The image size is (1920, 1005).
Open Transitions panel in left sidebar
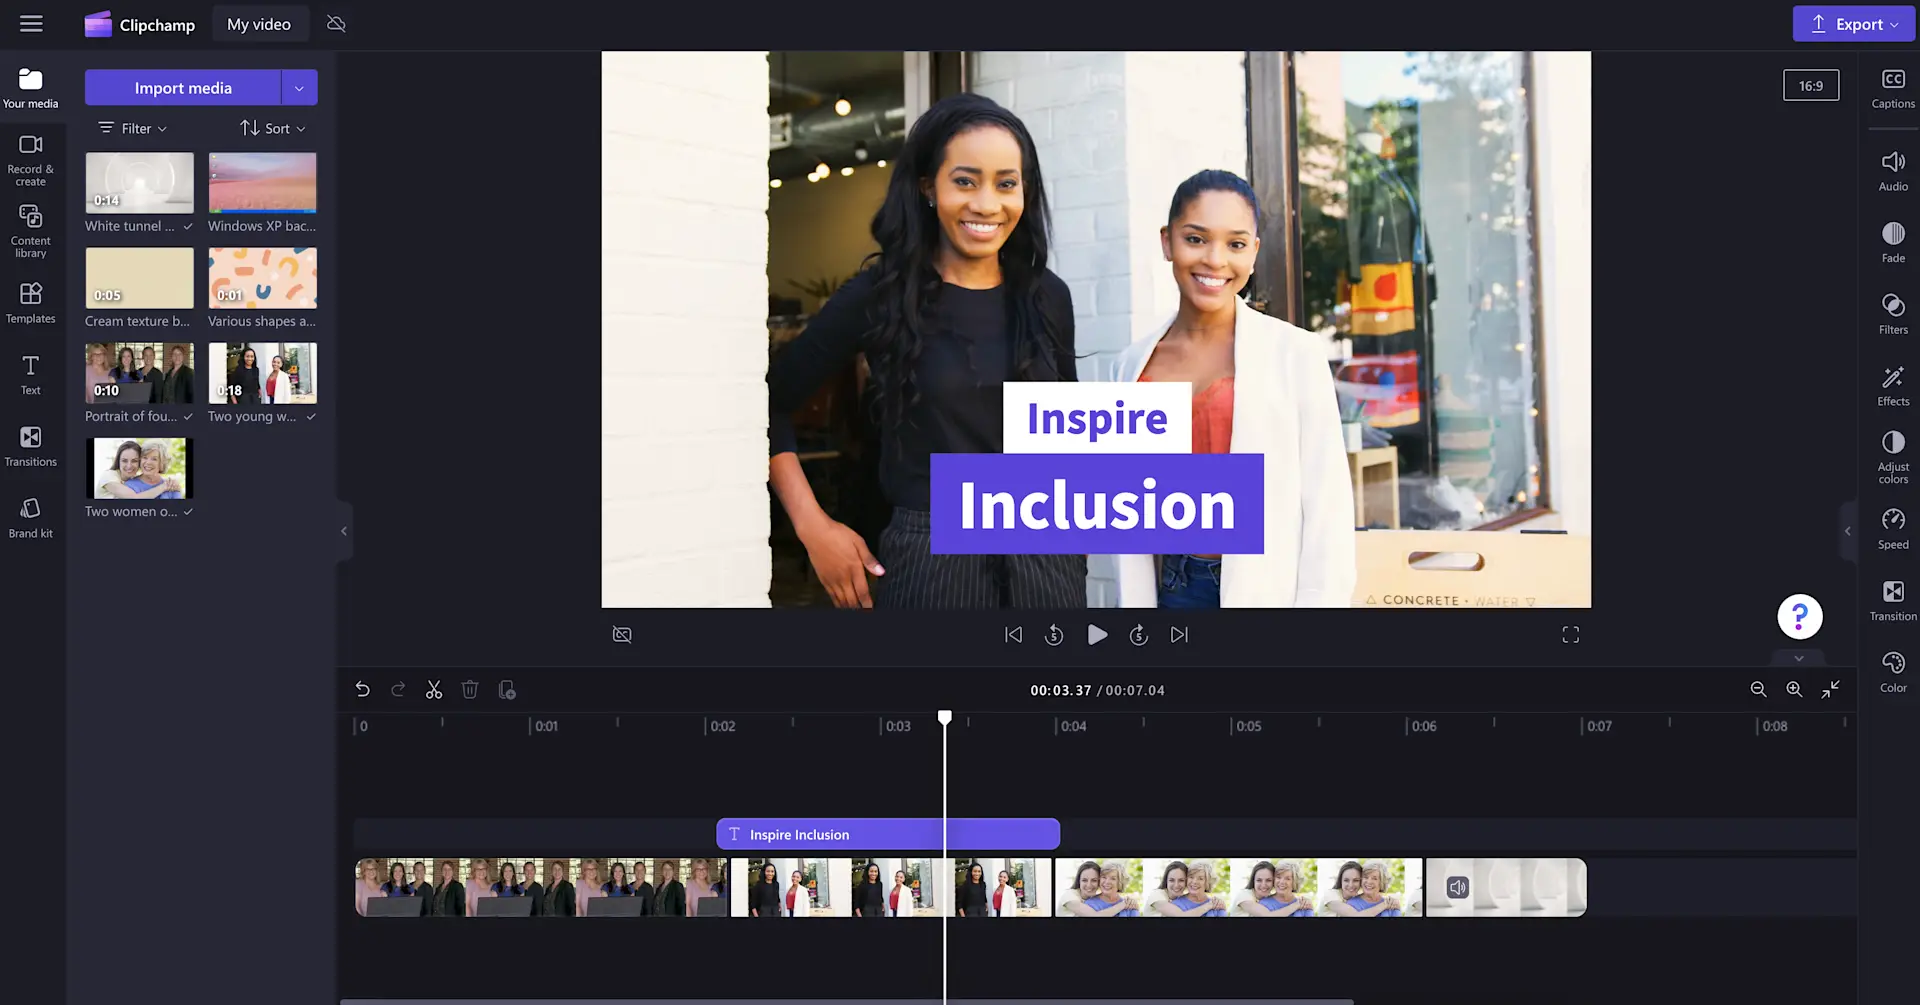click(x=31, y=446)
